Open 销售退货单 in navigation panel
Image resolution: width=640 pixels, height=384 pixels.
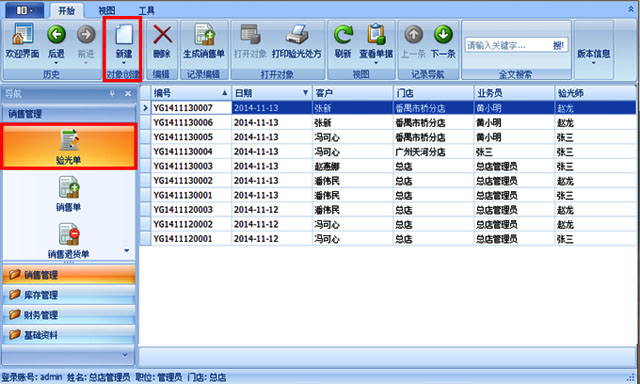pos(69,241)
